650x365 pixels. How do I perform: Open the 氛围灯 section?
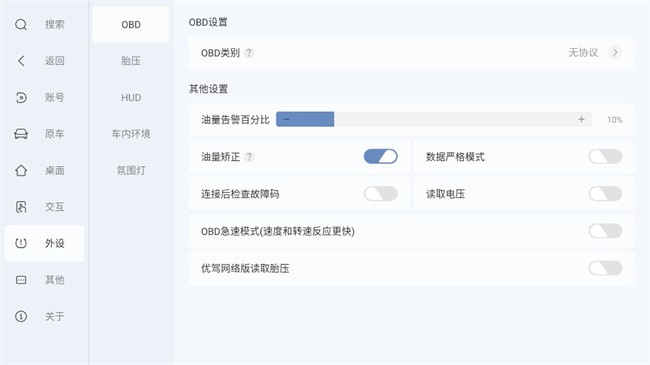[131, 170]
